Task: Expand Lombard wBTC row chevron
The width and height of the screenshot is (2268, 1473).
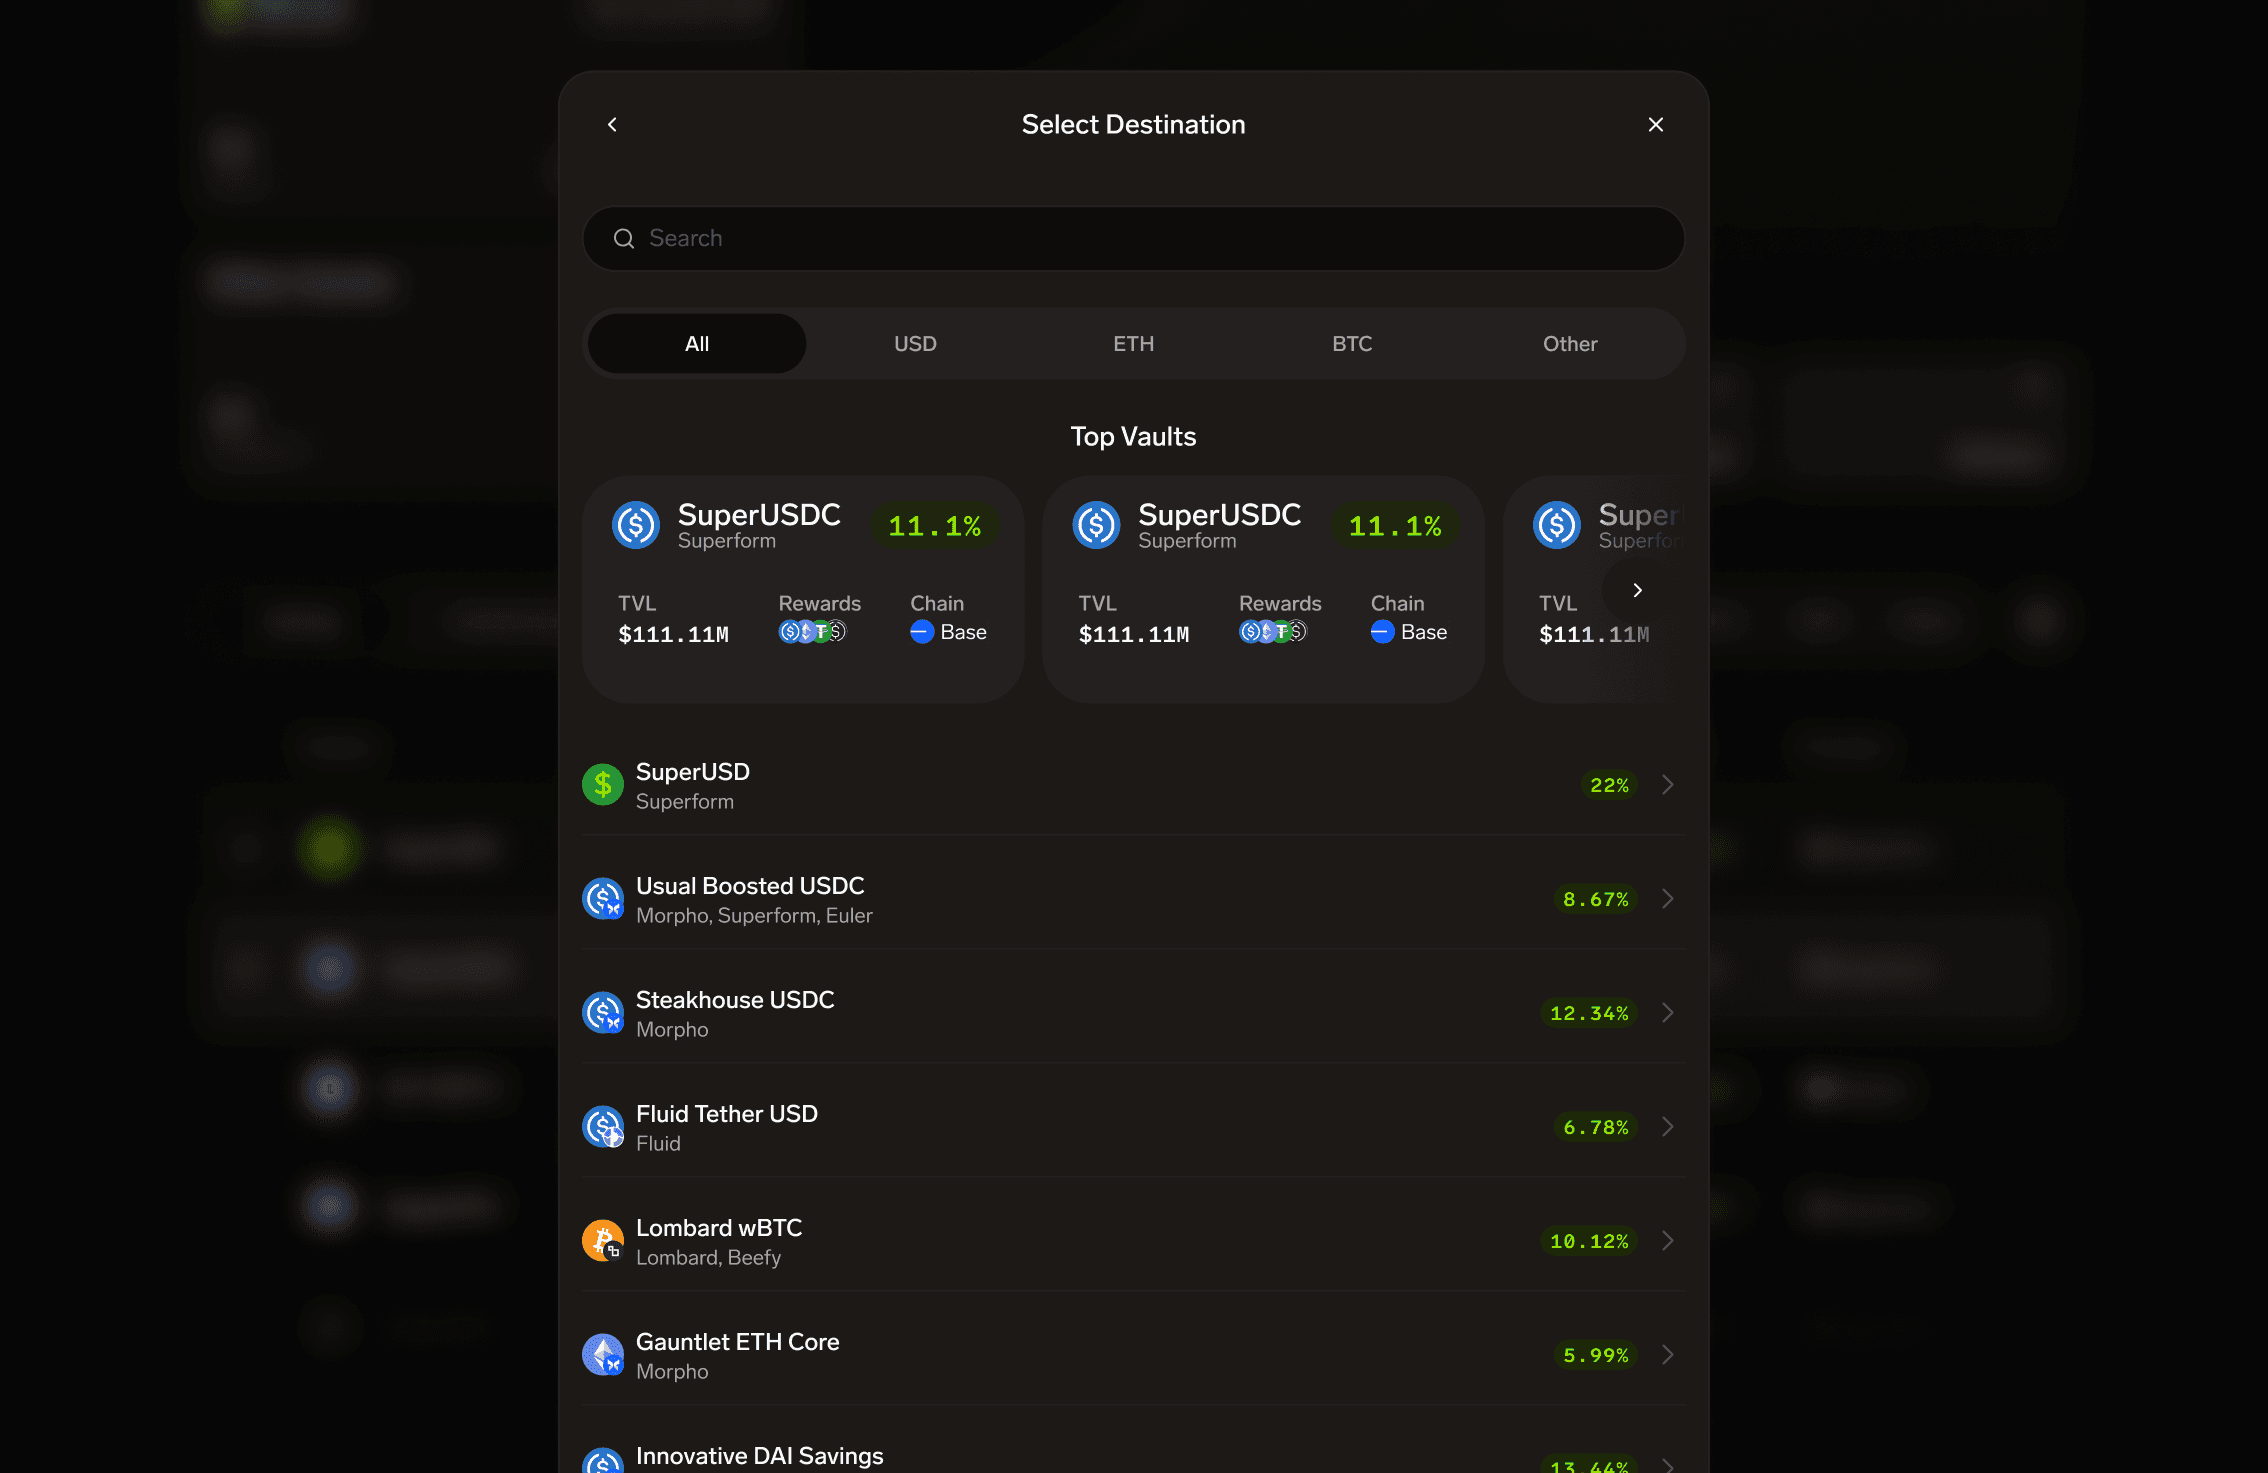Action: pyautogui.click(x=1667, y=1241)
